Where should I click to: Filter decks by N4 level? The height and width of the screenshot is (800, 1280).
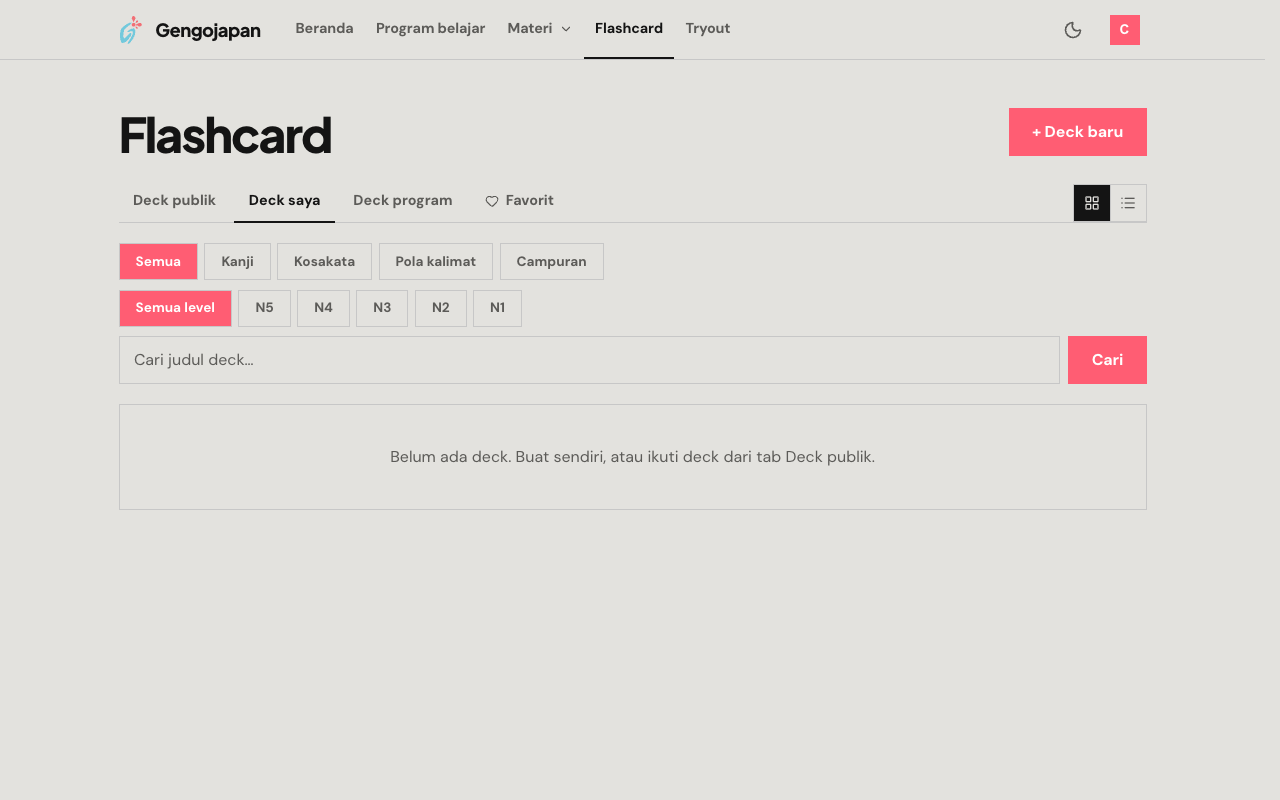click(x=323, y=308)
